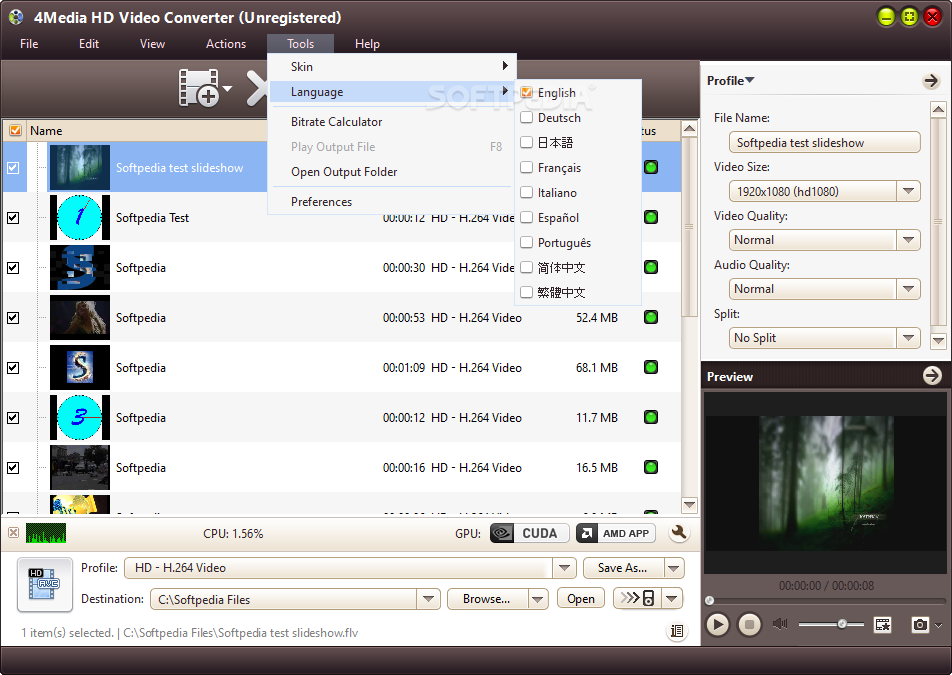Image resolution: width=952 pixels, height=675 pixels.
Task: Click green status icon of Softpedia Test row
Action: tap(651, 217)
